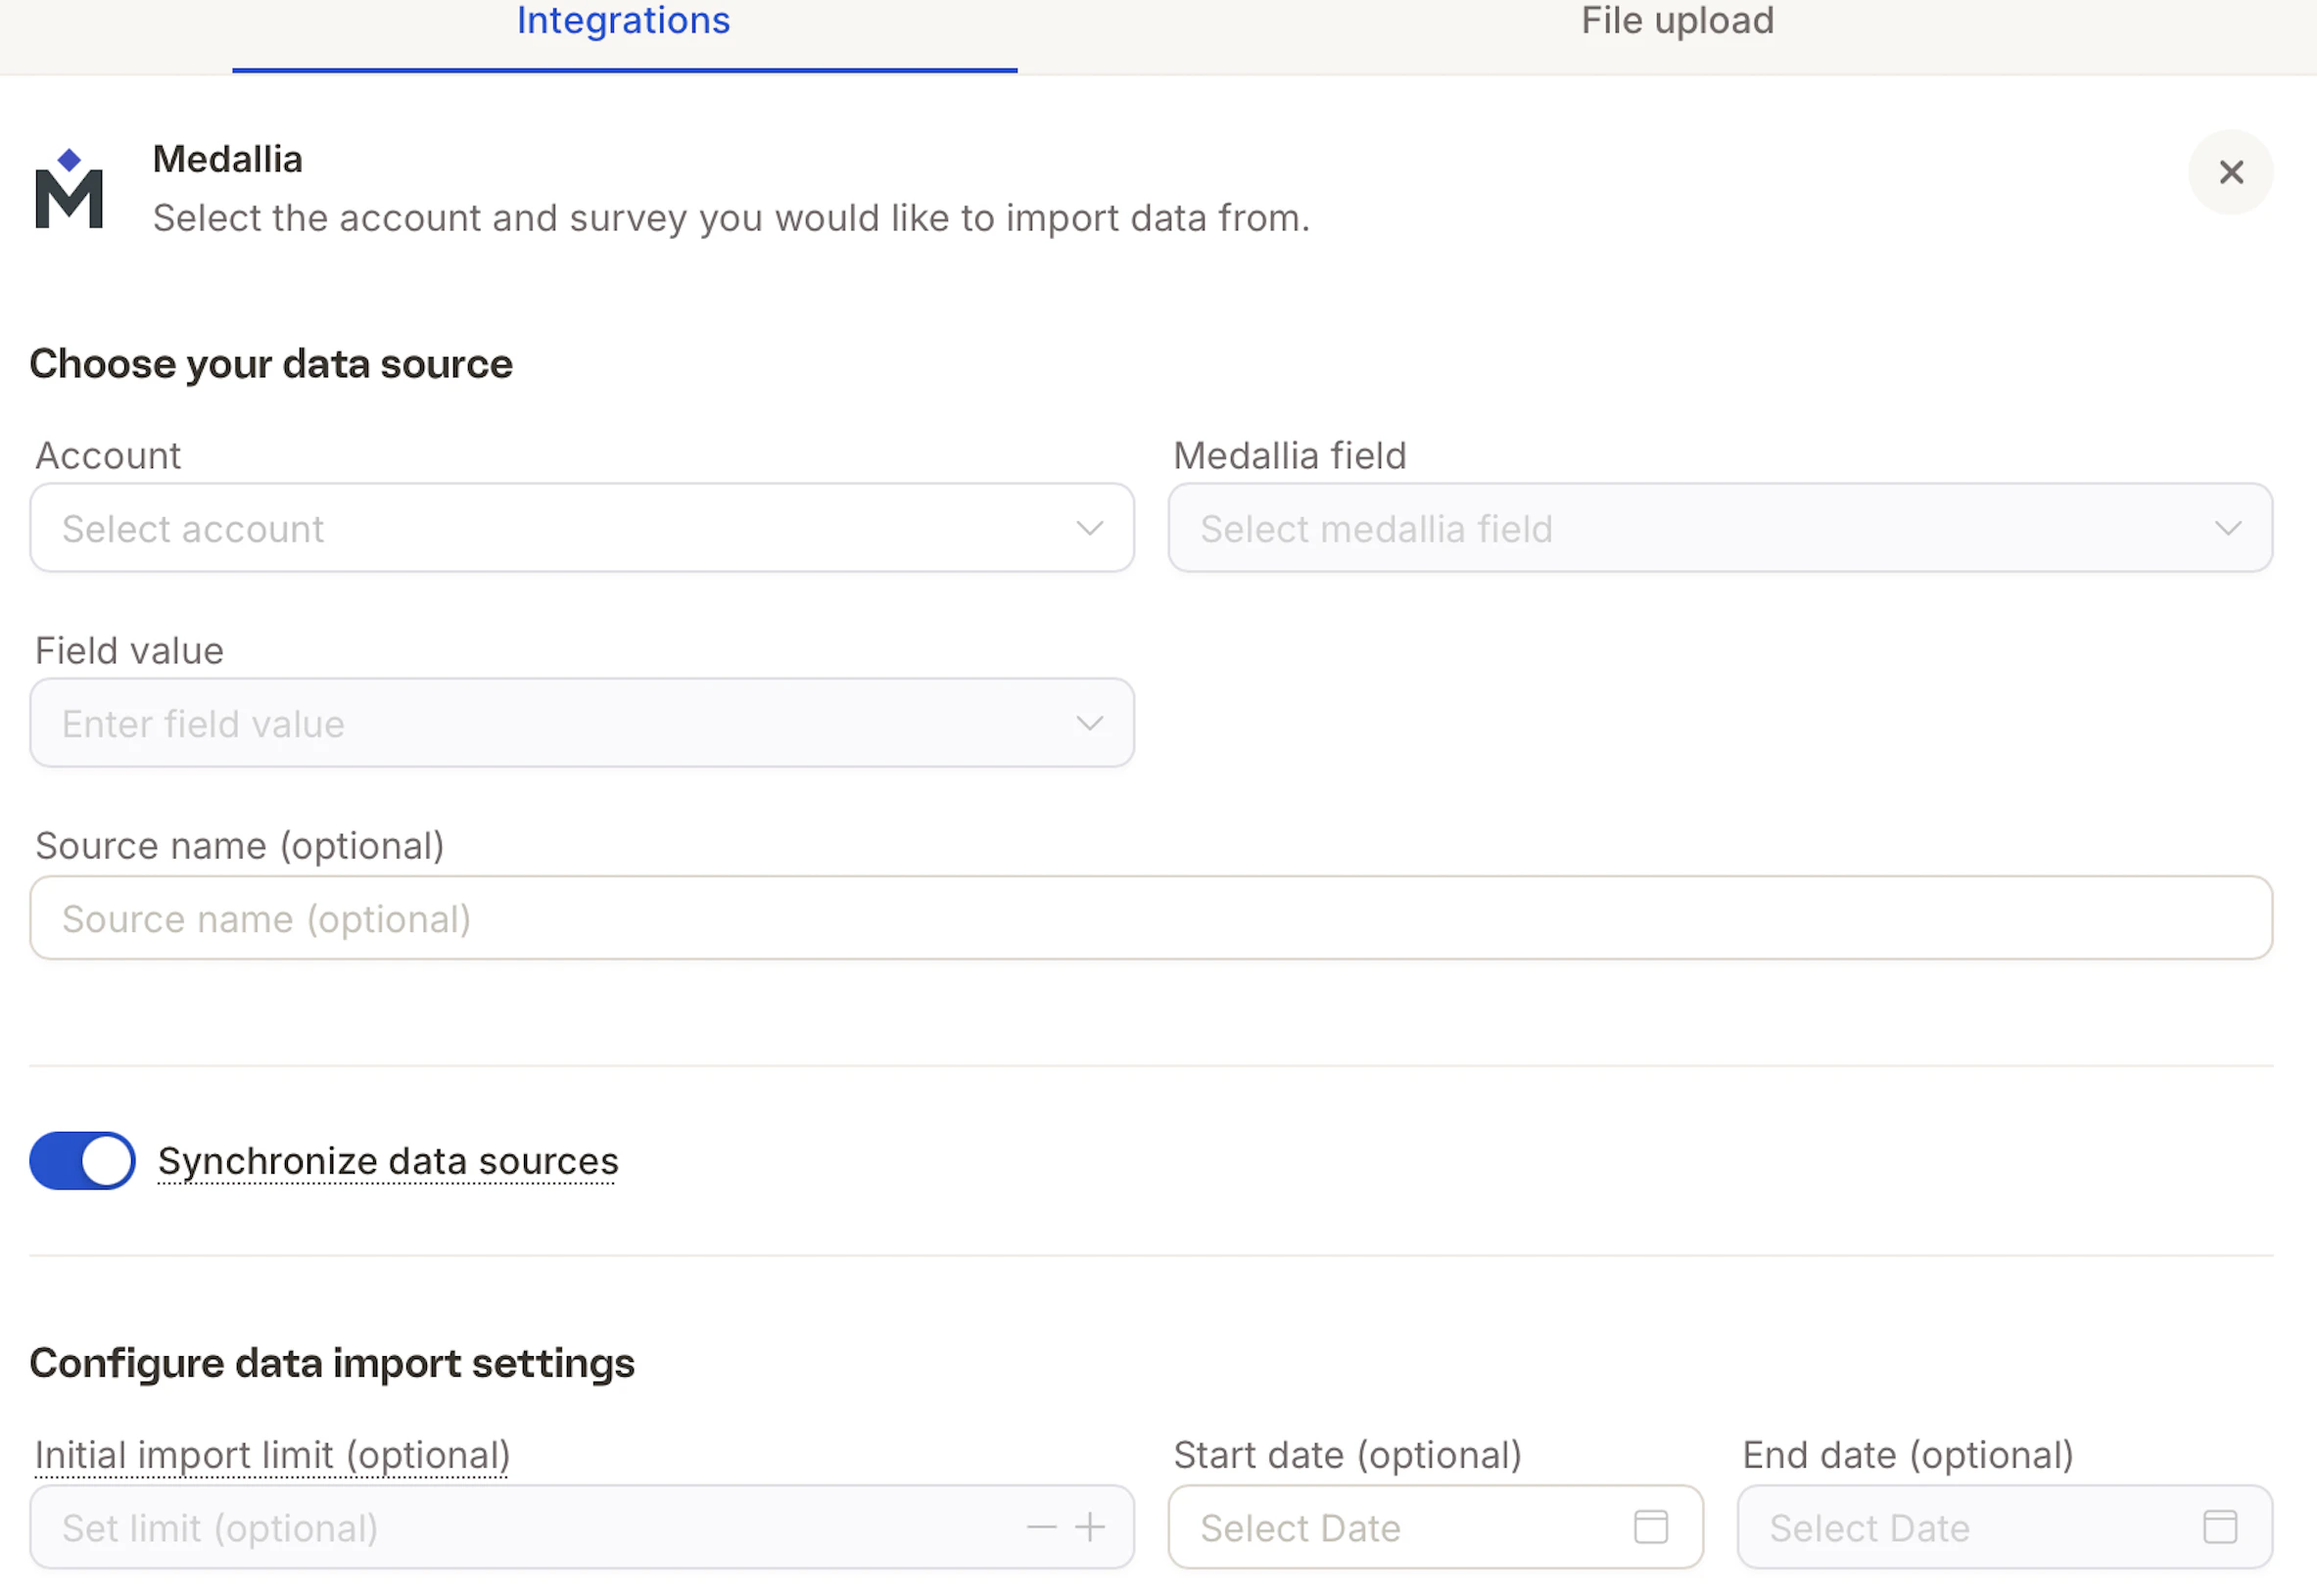Click the End date Select Date field
The width and height of the screenshot is (2317, 1596).
[x=2004, y=1526]
